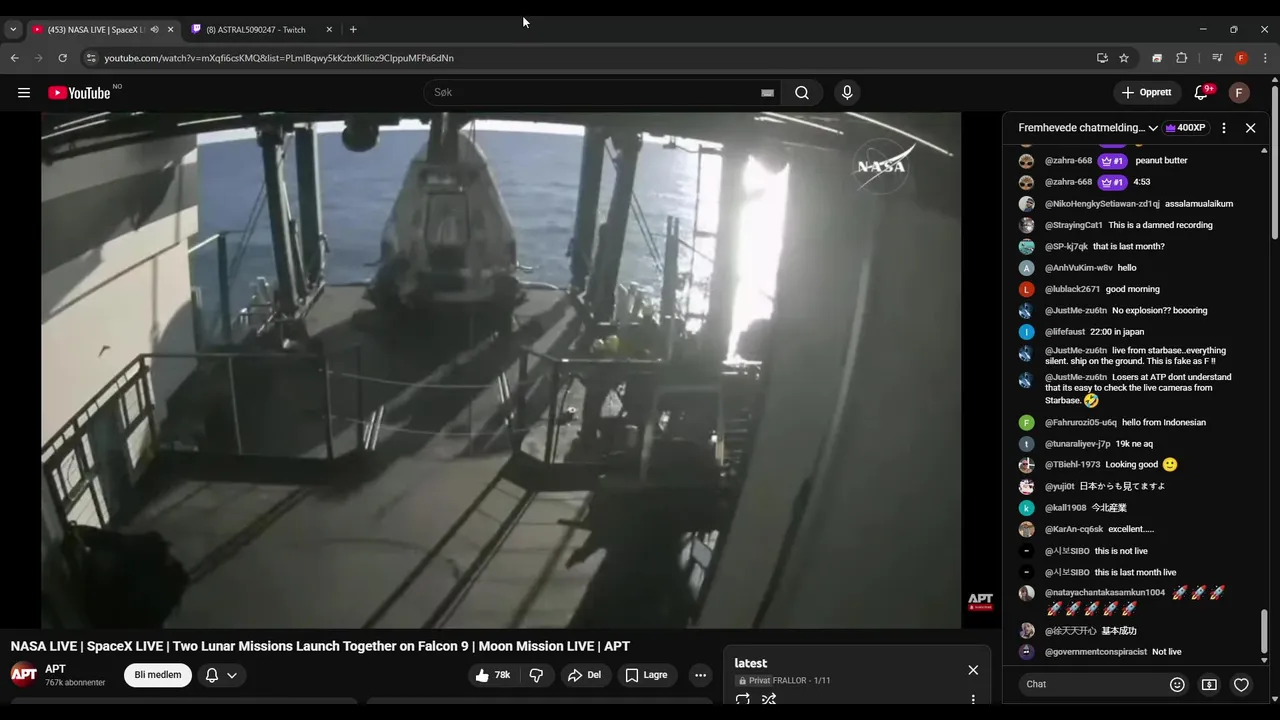Image resolution: width=1280 pixels, height=720 pixels.
Task: Save the video with Lagre button
Action: (647, 675)
